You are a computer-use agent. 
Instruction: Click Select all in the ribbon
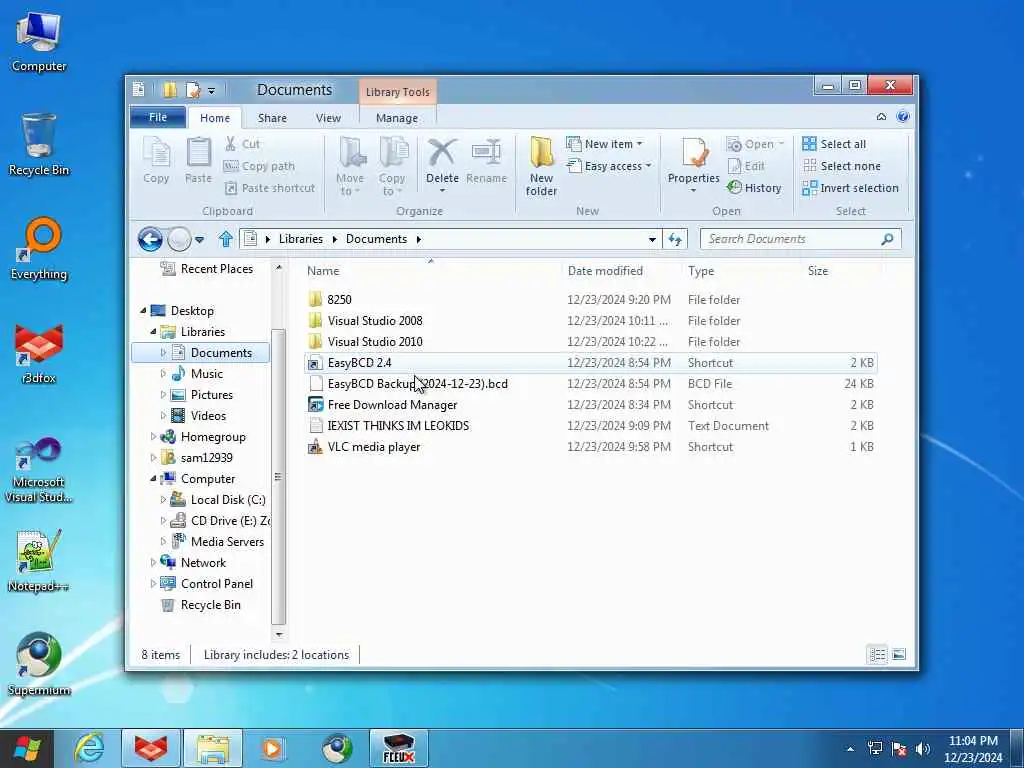(834, 144)
